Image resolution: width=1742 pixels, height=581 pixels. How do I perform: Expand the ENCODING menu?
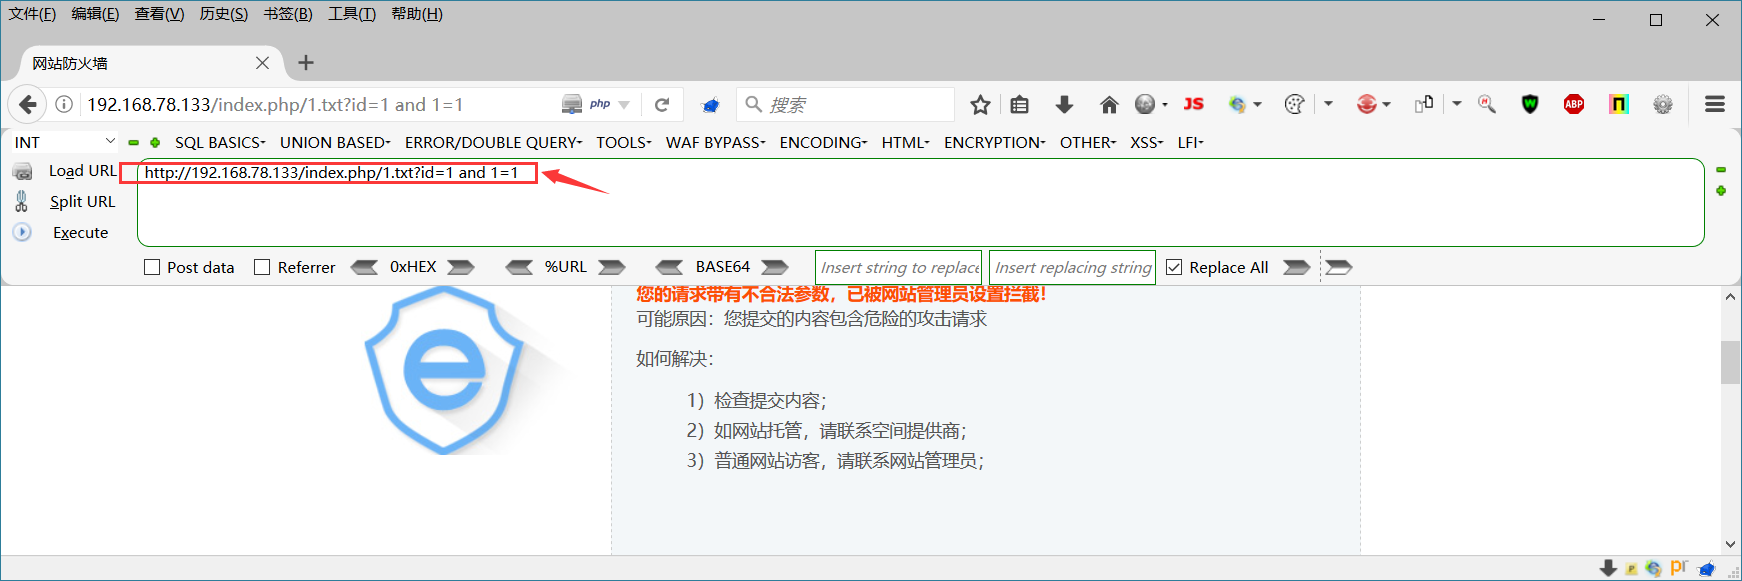823,143
